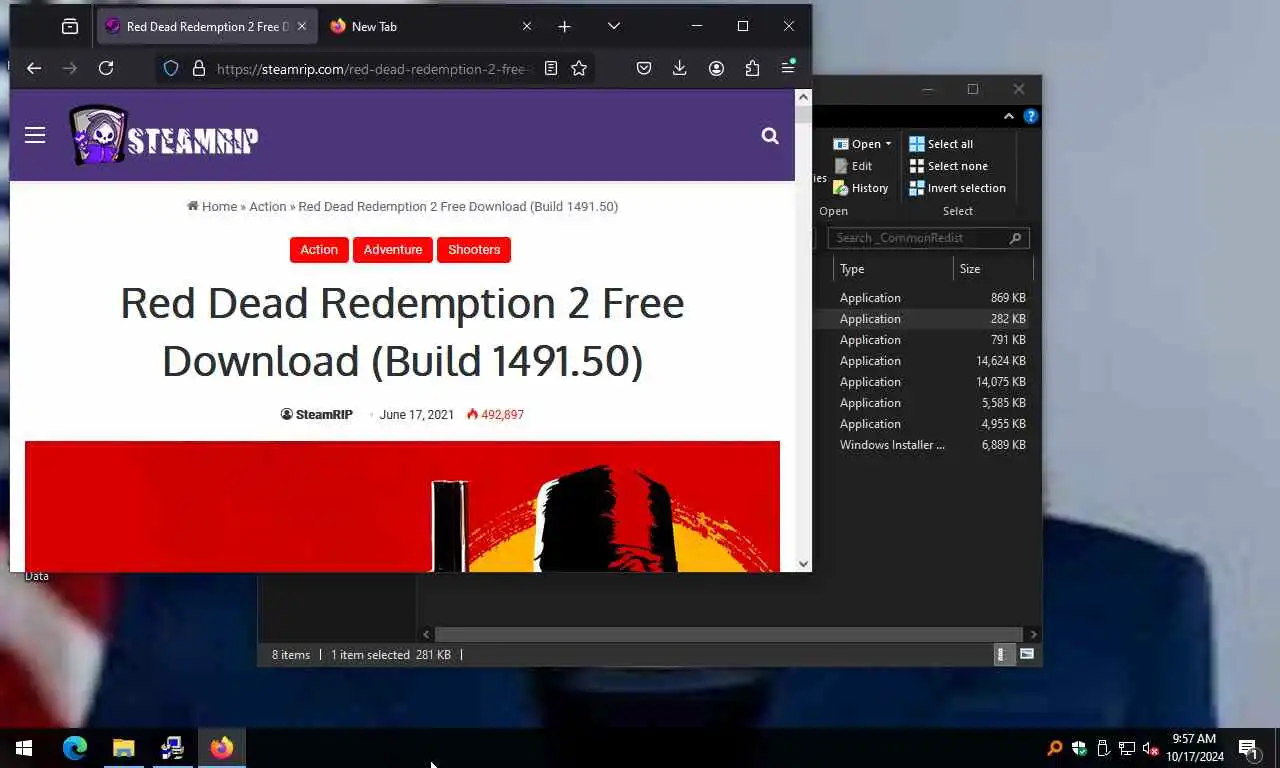Click red Adventure category tag
This screenshot has height=768, width=1280.
pyautogui.click(x=393, y=250)
